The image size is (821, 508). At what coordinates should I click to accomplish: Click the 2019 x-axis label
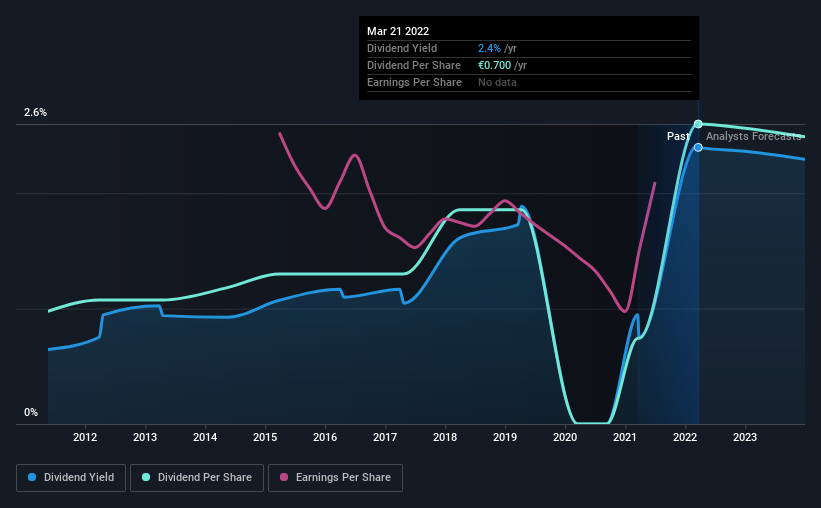(505, 437)
